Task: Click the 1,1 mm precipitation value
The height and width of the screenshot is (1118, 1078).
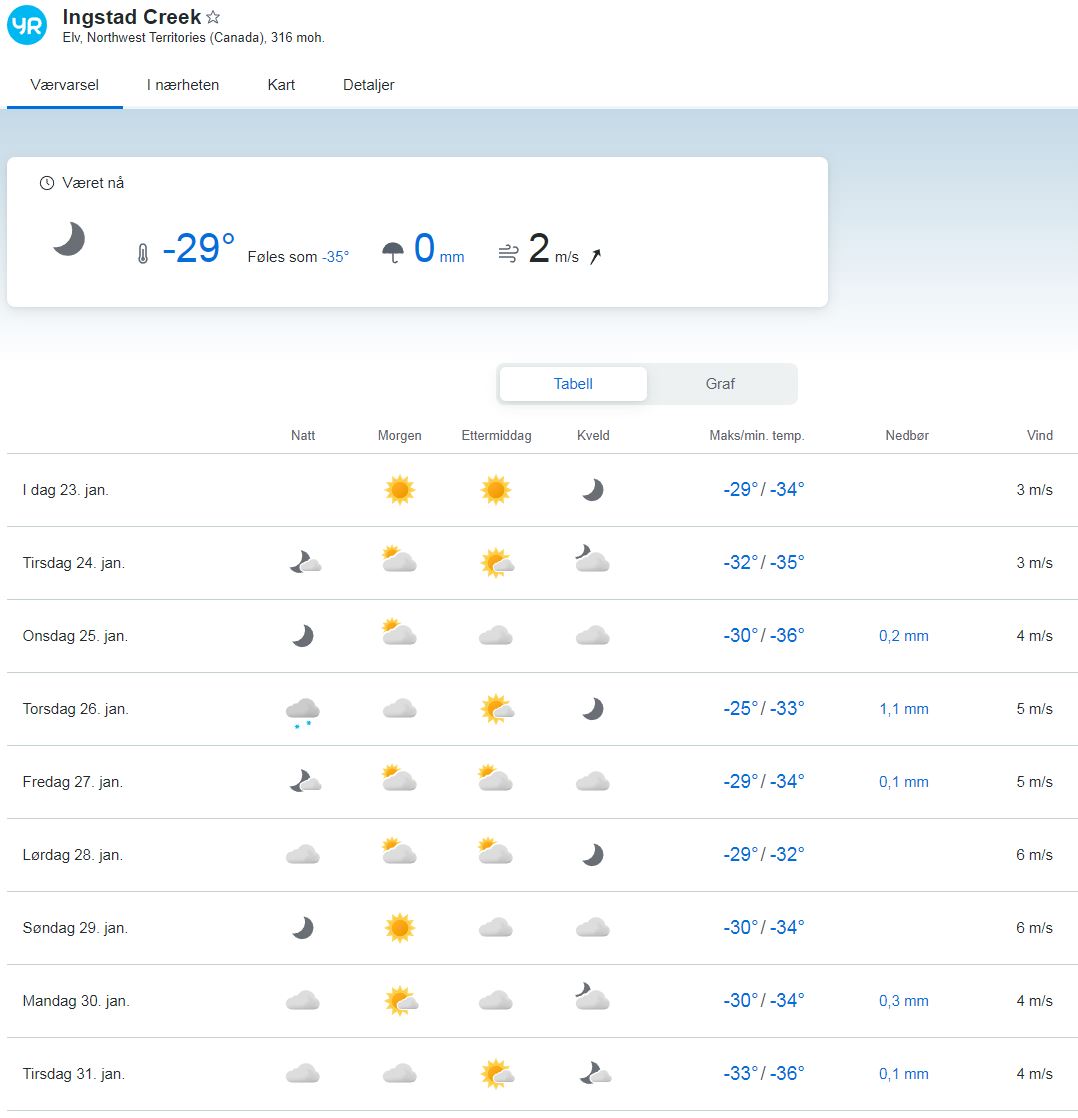Action: pyautogui.click(x=903, y=709)
